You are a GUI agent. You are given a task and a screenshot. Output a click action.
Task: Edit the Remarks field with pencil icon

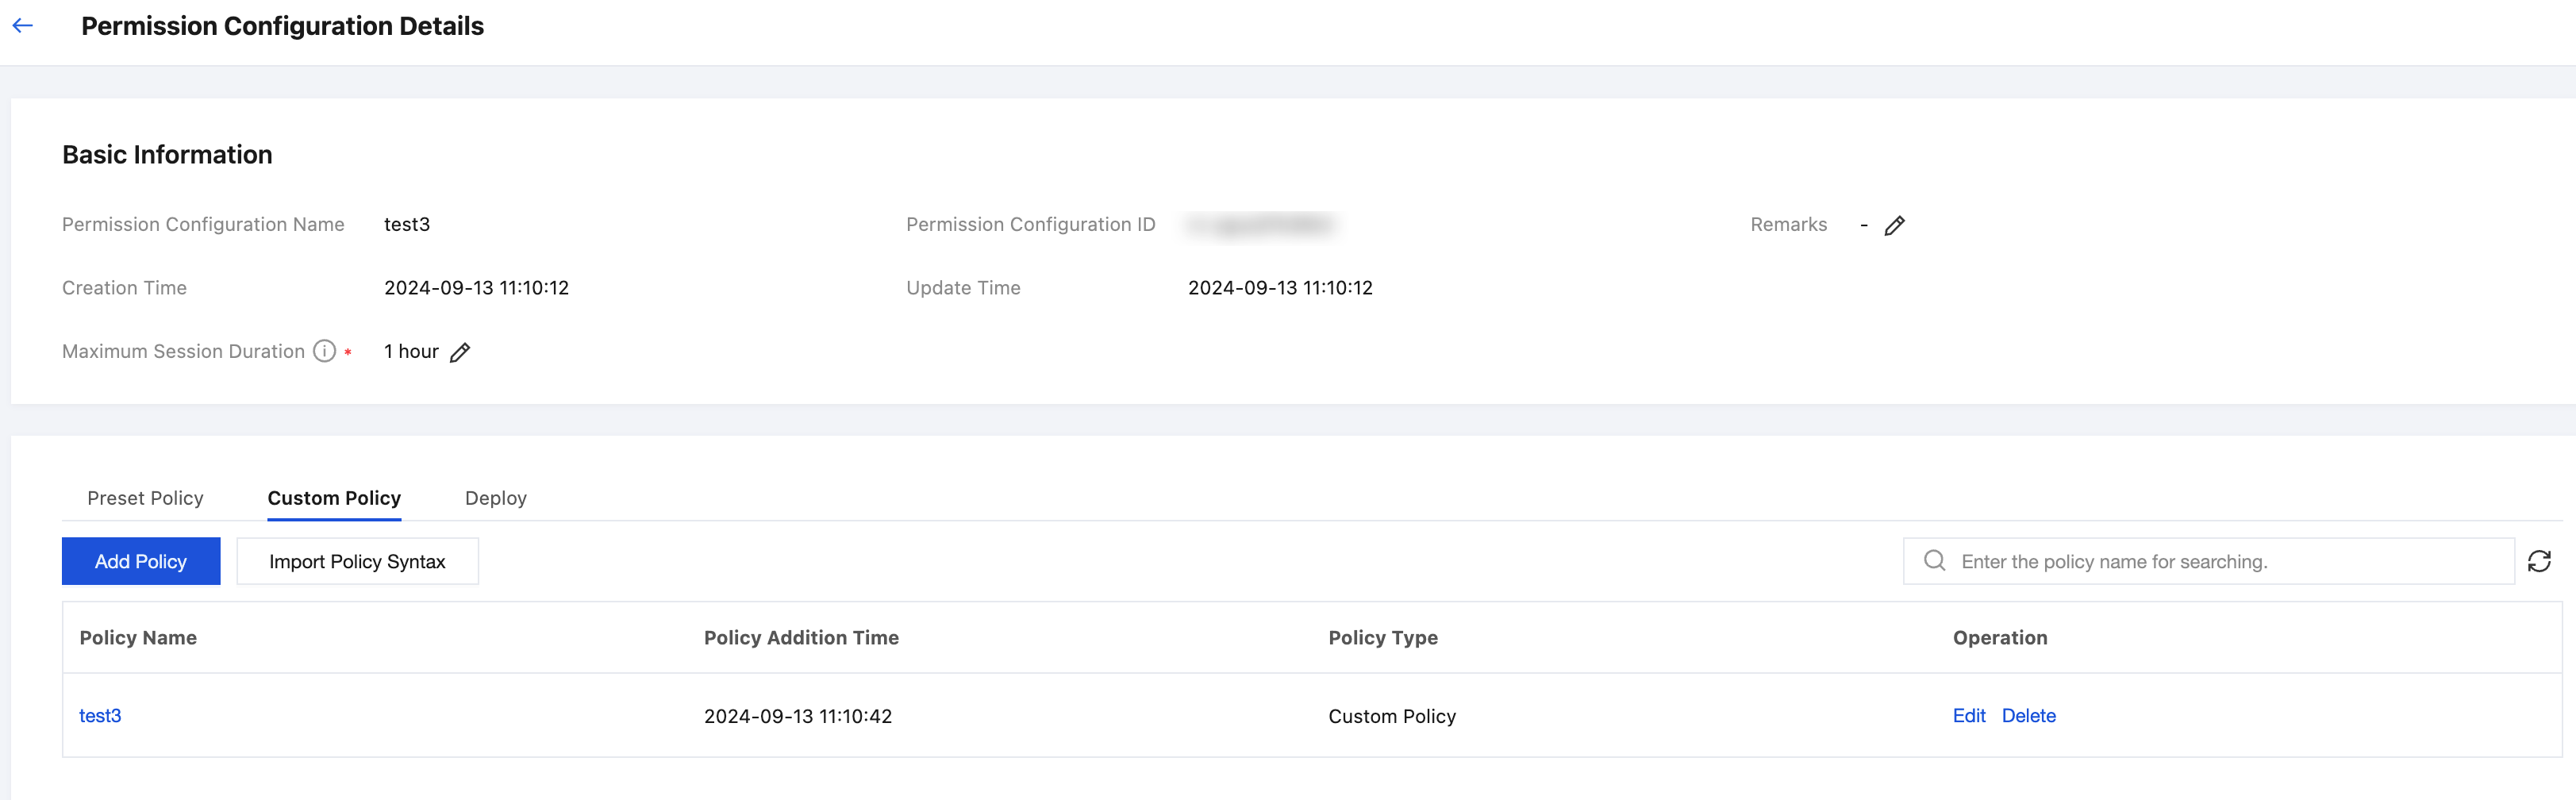[x=1894, y=226]
